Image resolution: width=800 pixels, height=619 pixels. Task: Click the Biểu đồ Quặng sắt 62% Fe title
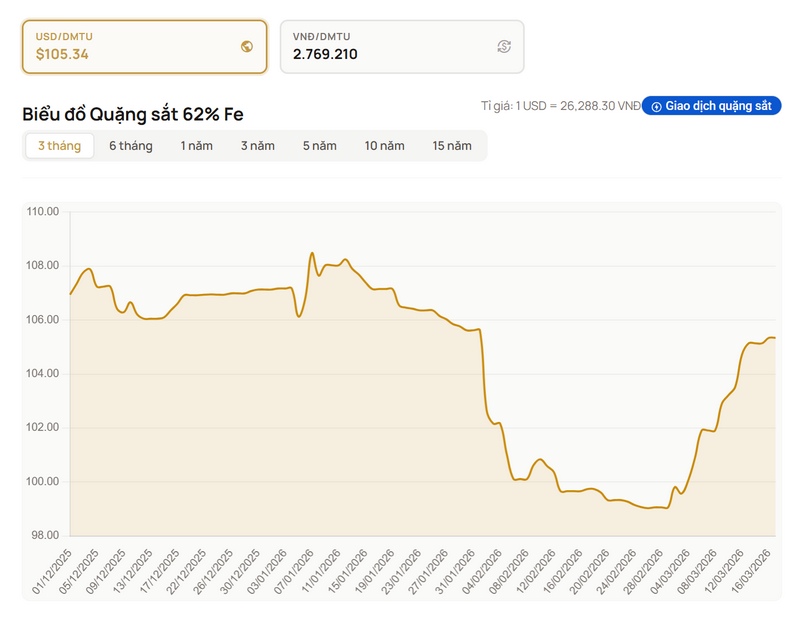[x=133, y=114]
